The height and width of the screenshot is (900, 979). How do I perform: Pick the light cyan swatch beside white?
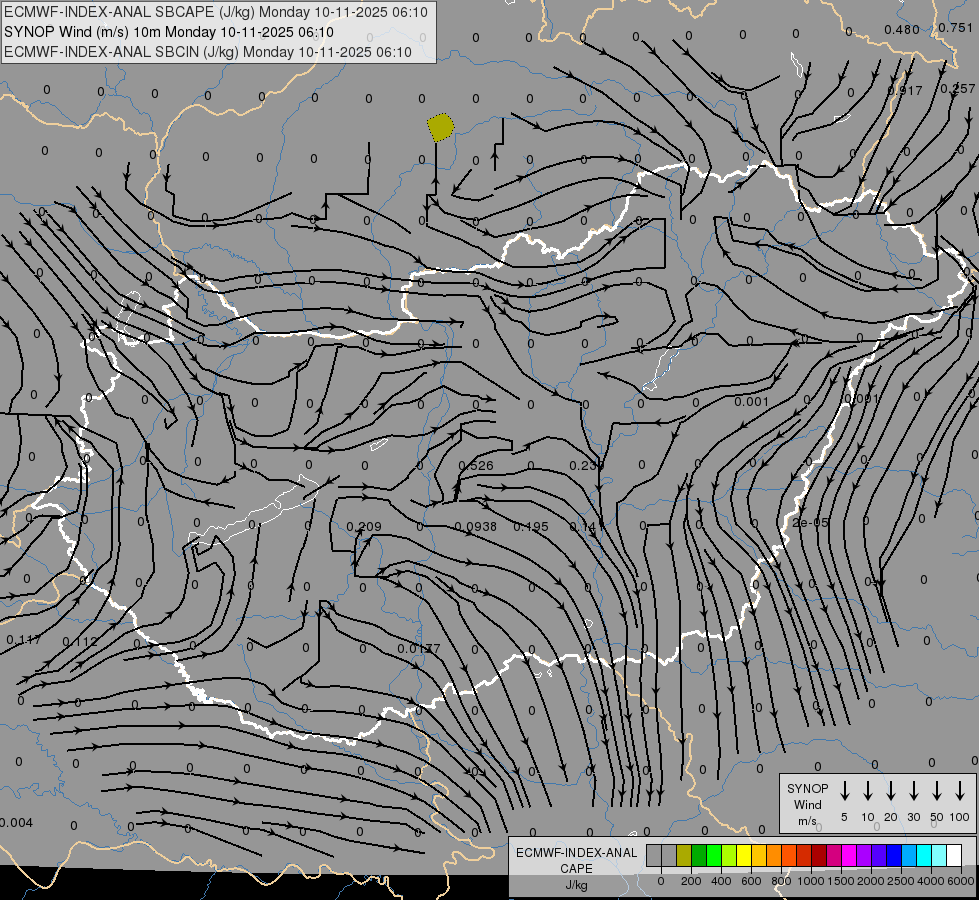click(x=939, y=856)
